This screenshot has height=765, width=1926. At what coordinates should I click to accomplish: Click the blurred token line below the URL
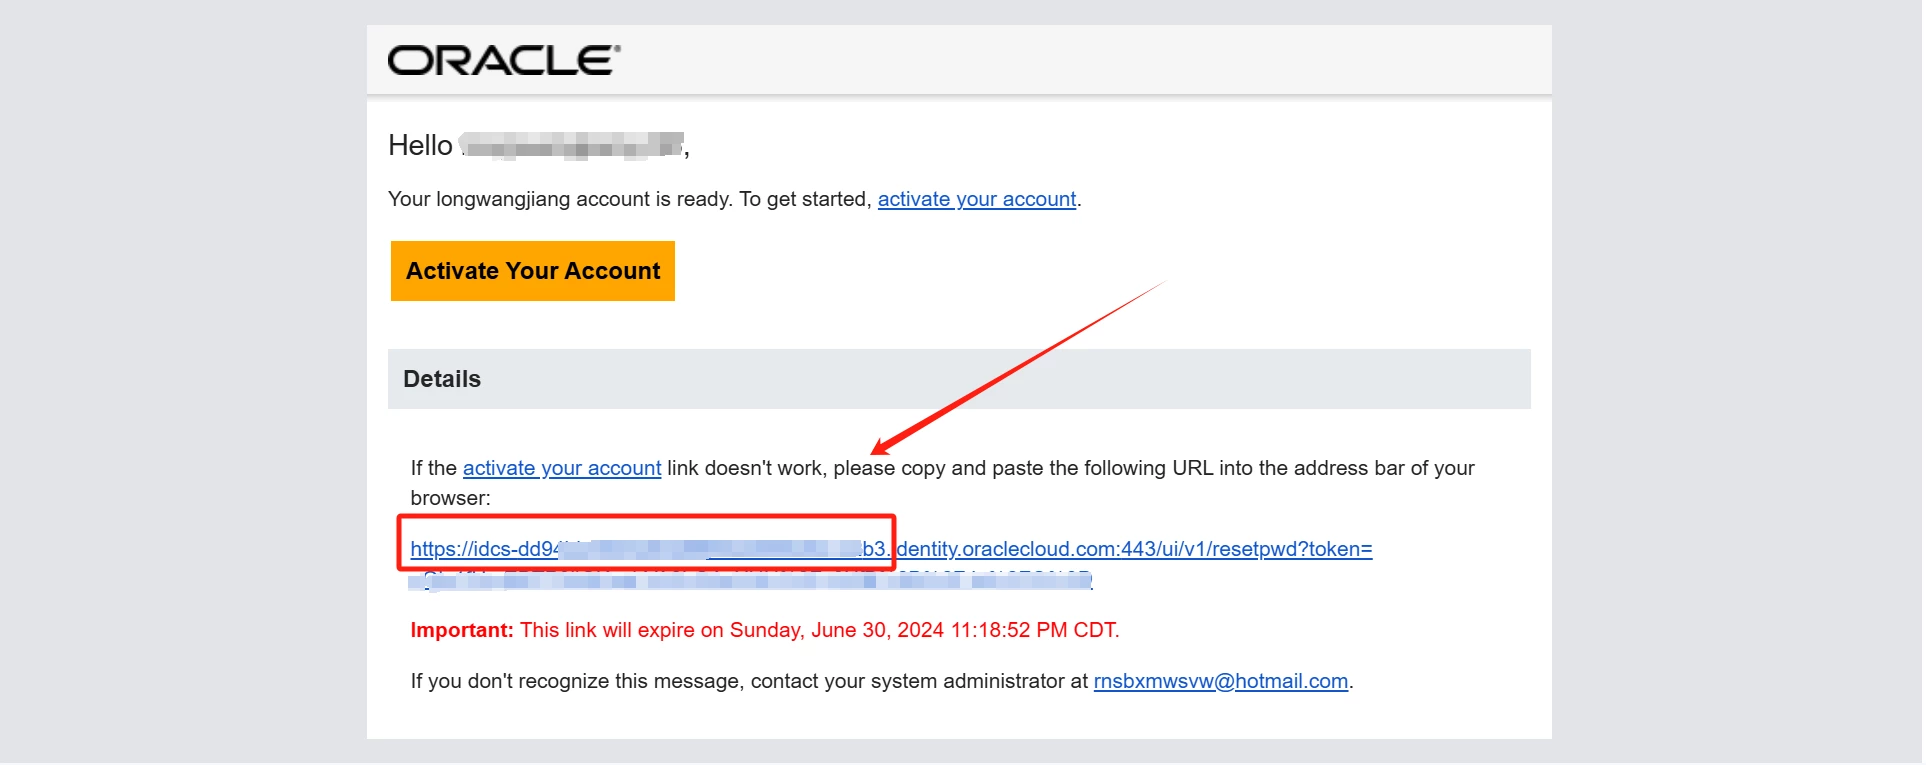[x=750, y=581]
